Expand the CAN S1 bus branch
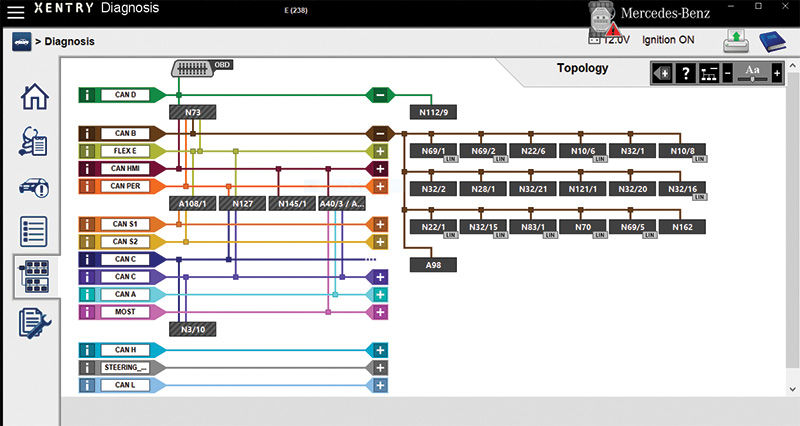Screen dimensions: 800x426 380,224
